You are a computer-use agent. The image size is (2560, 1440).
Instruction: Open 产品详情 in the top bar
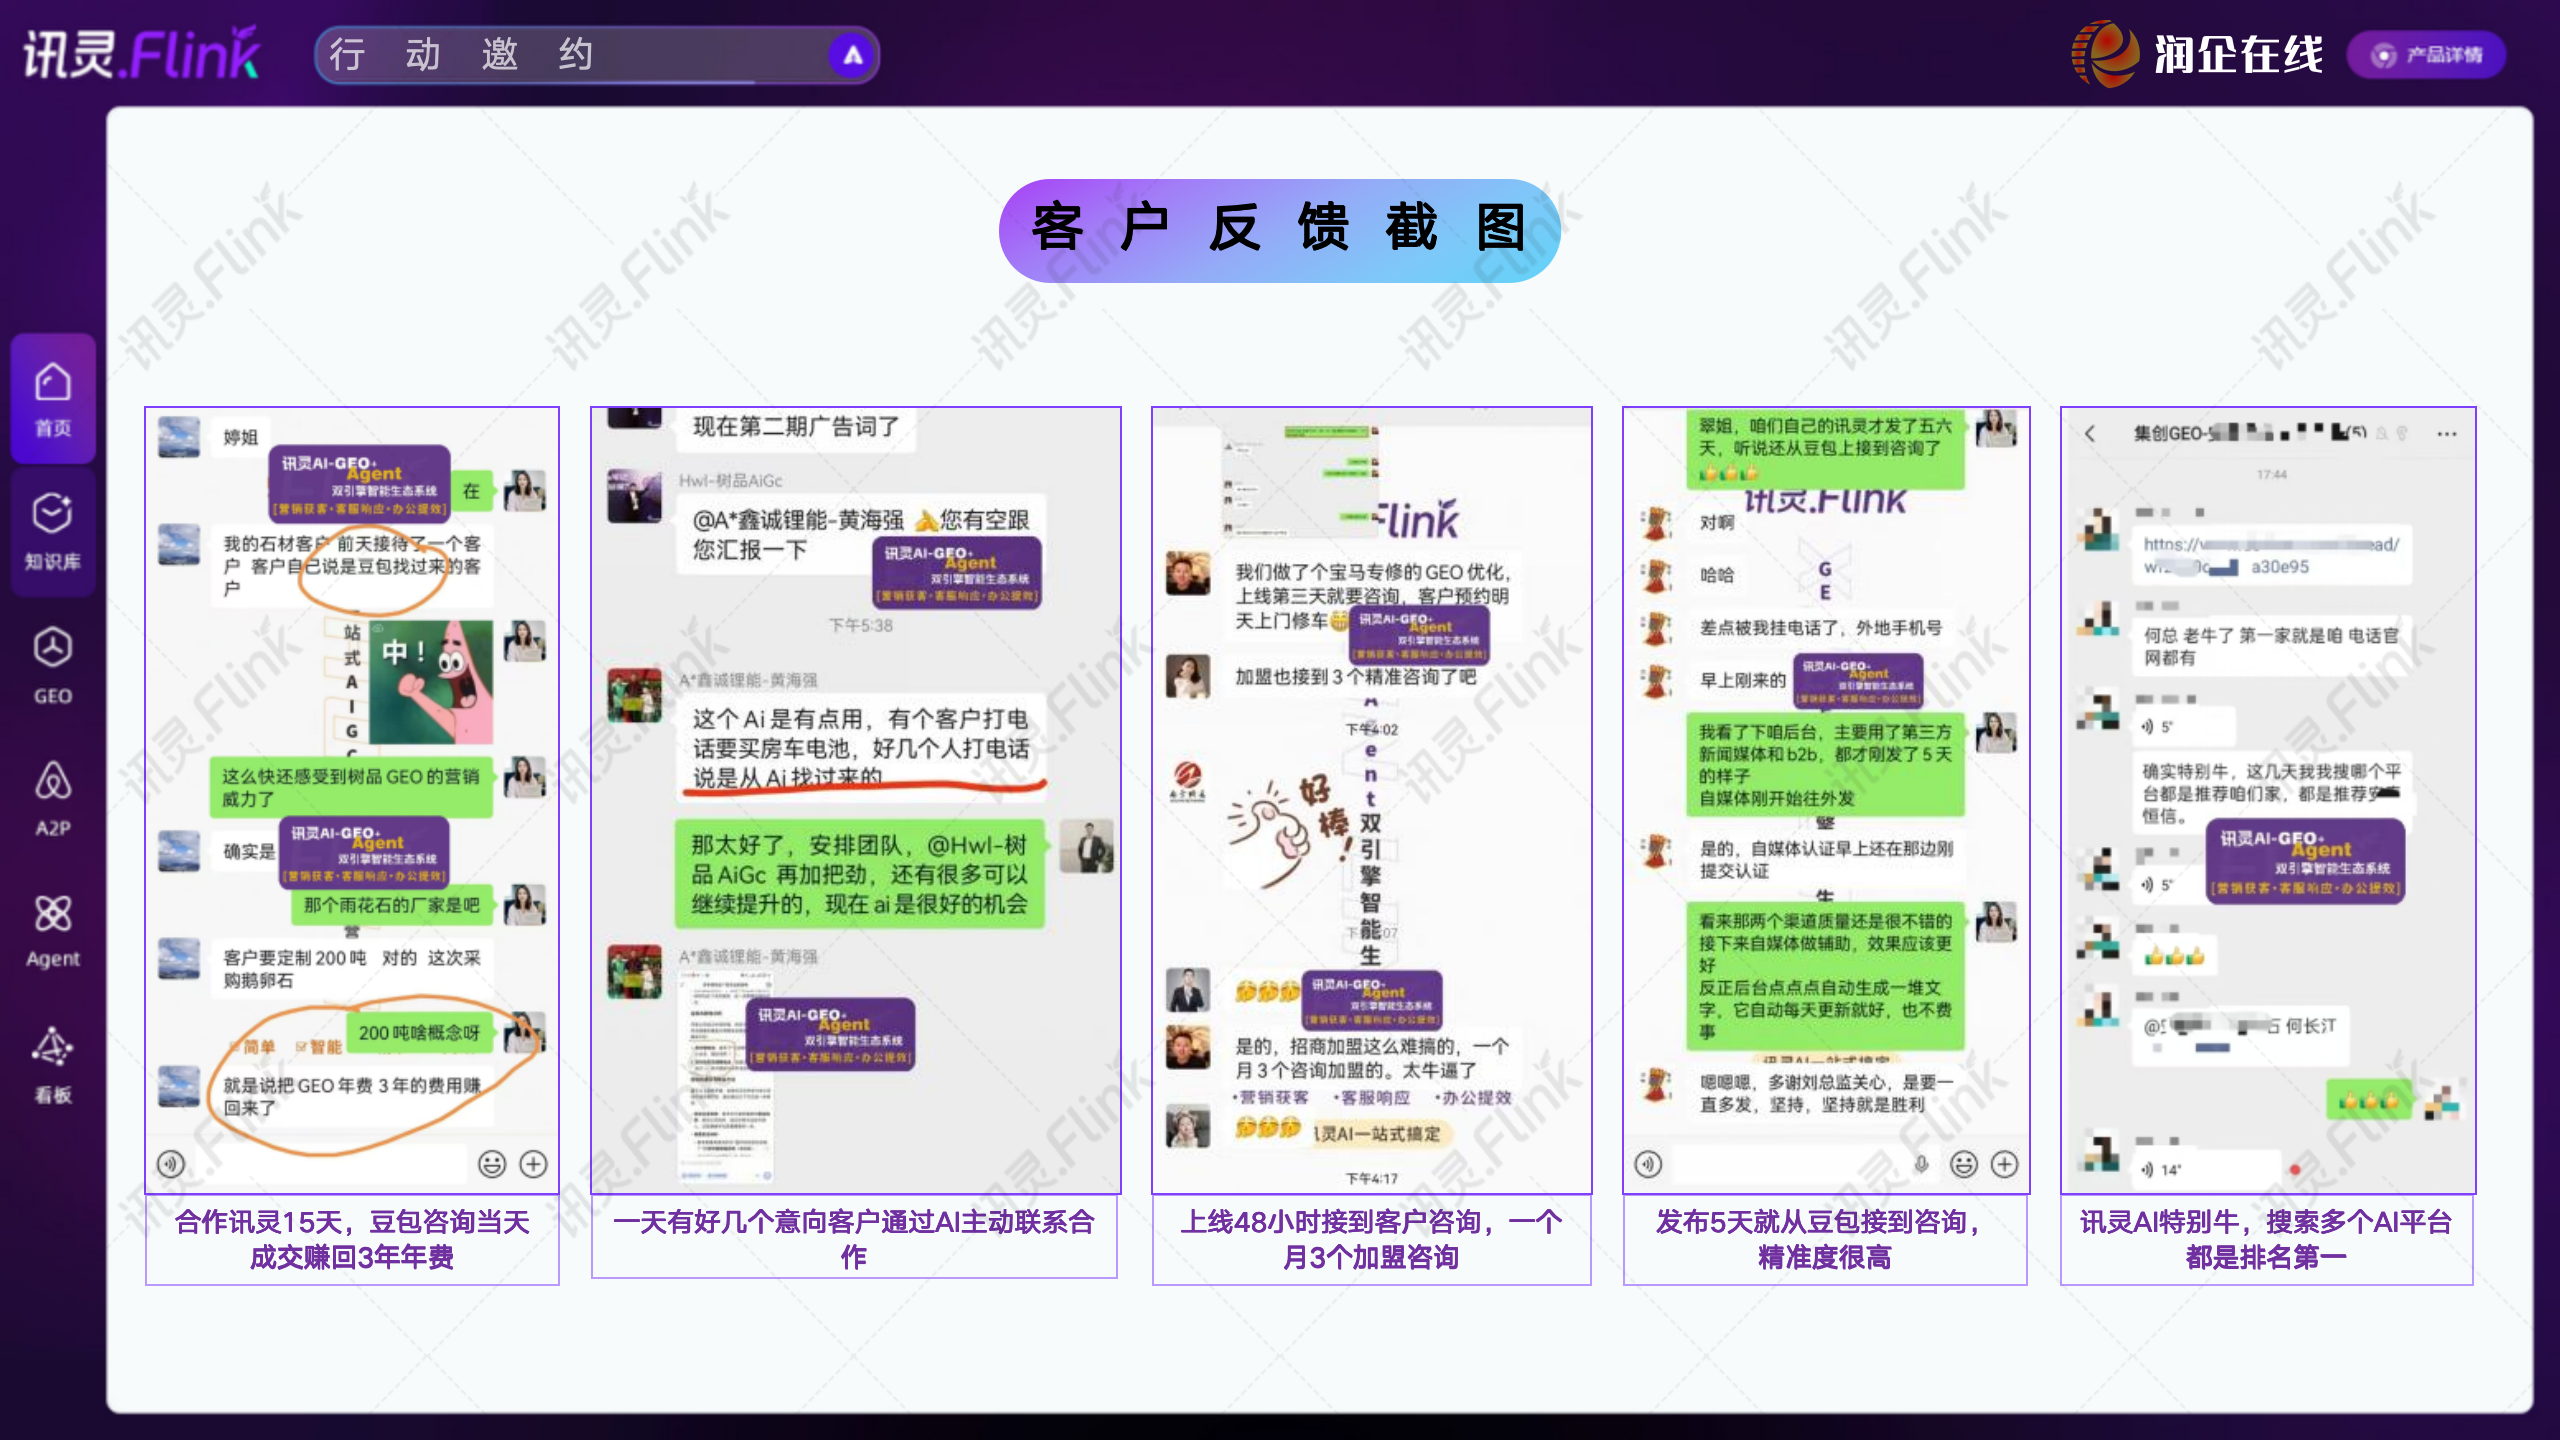(x=2427, y=55)
